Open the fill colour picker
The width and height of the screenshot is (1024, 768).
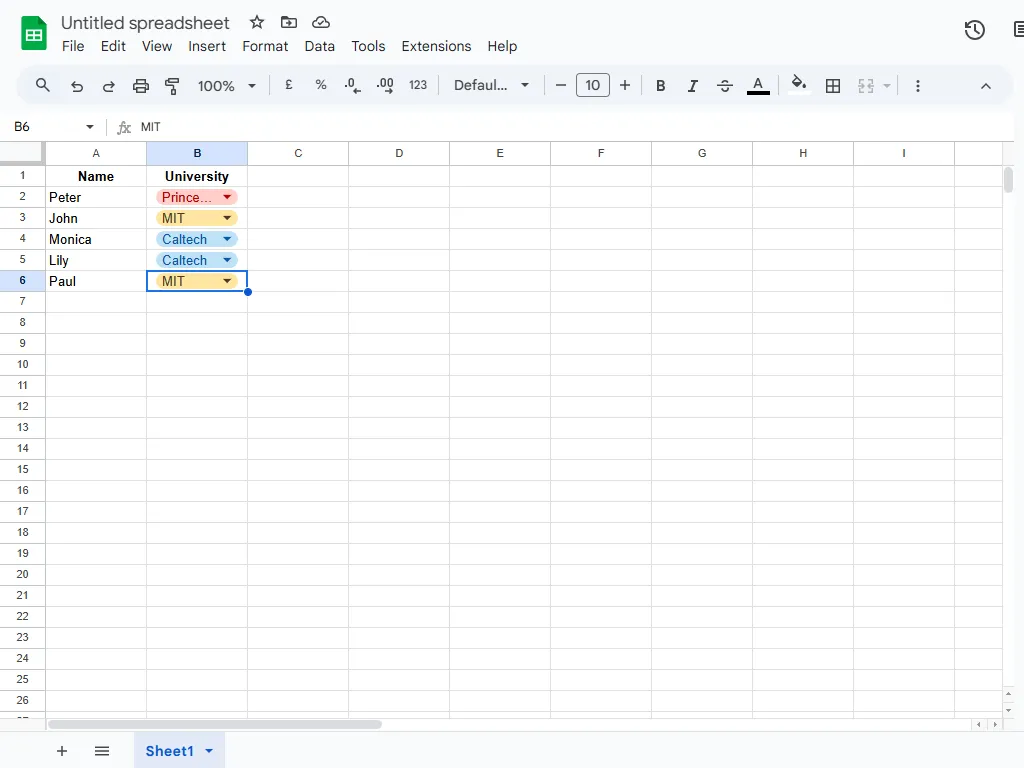coord(799,84)
